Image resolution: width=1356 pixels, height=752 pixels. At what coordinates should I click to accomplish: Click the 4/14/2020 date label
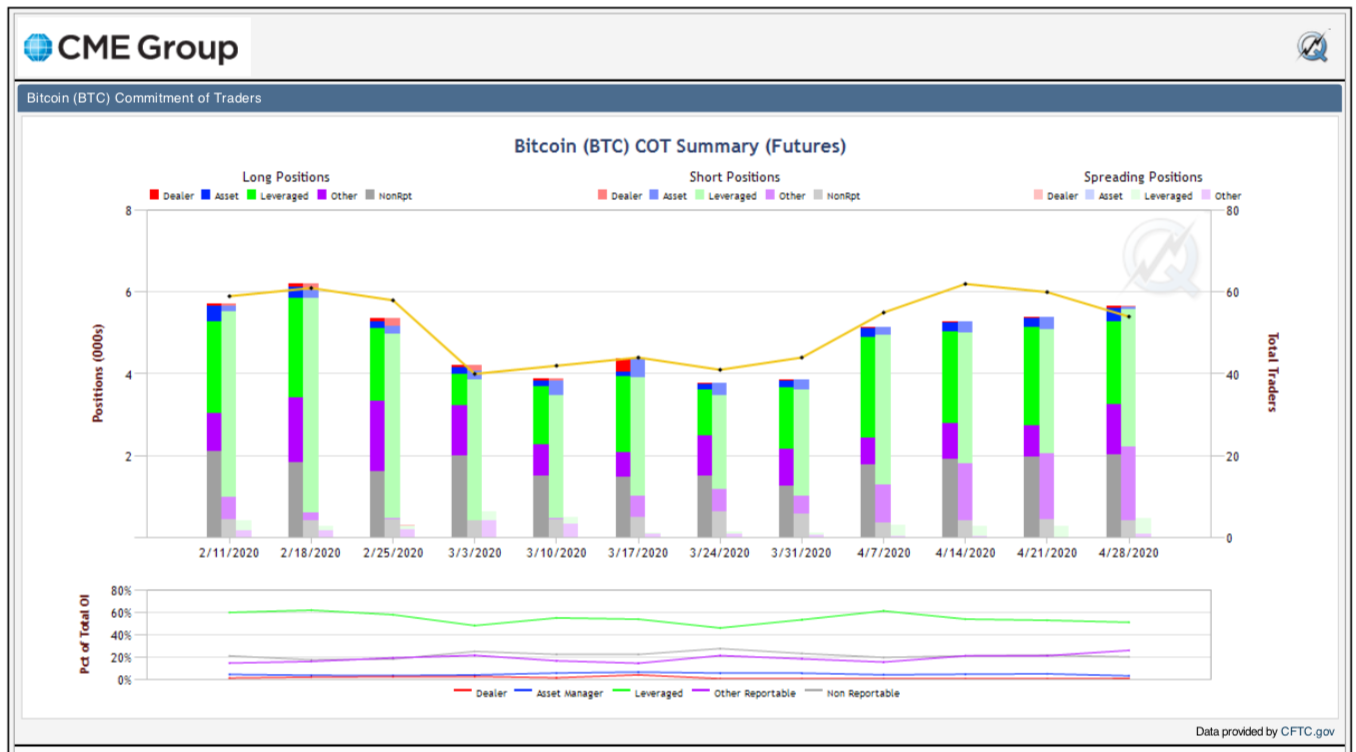[964, 552]
